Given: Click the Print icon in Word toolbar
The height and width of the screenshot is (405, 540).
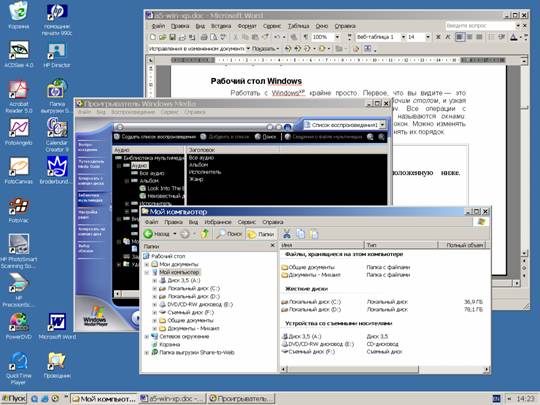Looking at the screenshot, I should coord(204,37).
